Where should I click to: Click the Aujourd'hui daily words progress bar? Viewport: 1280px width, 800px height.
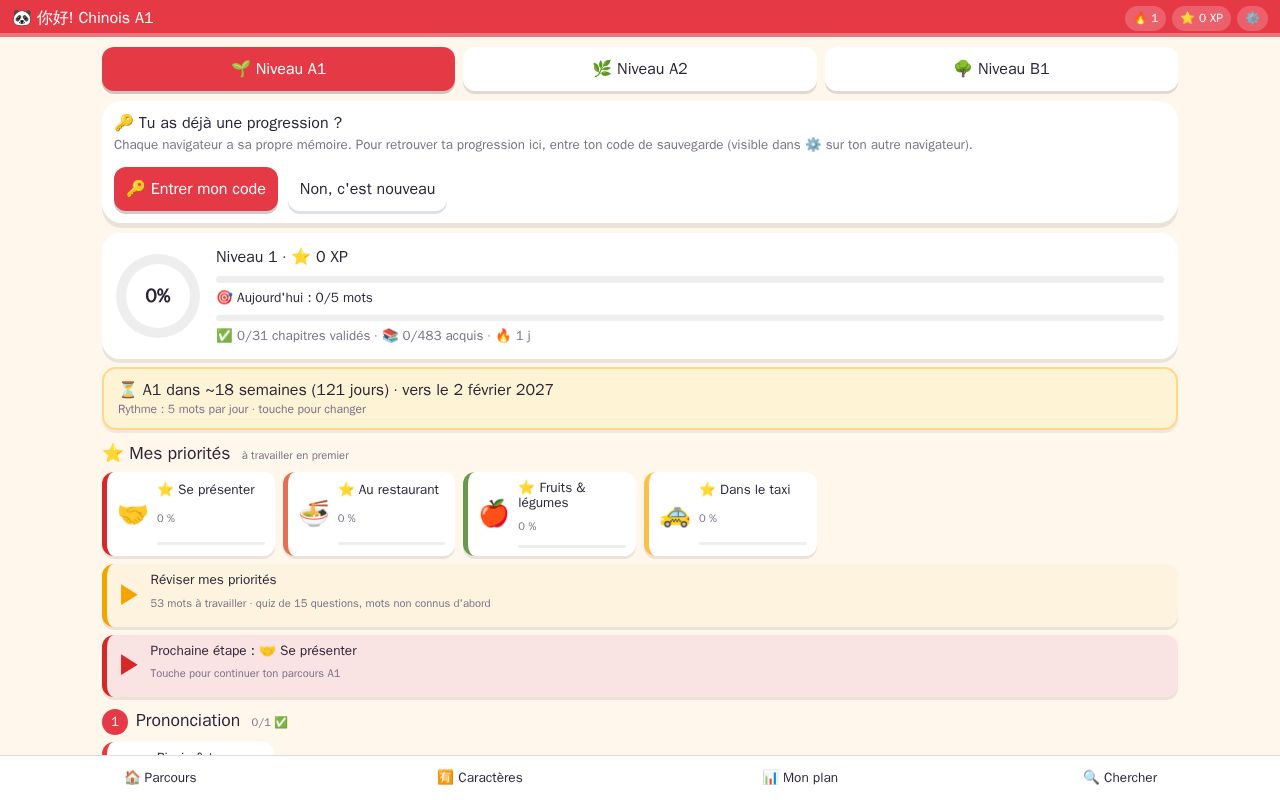690,318
